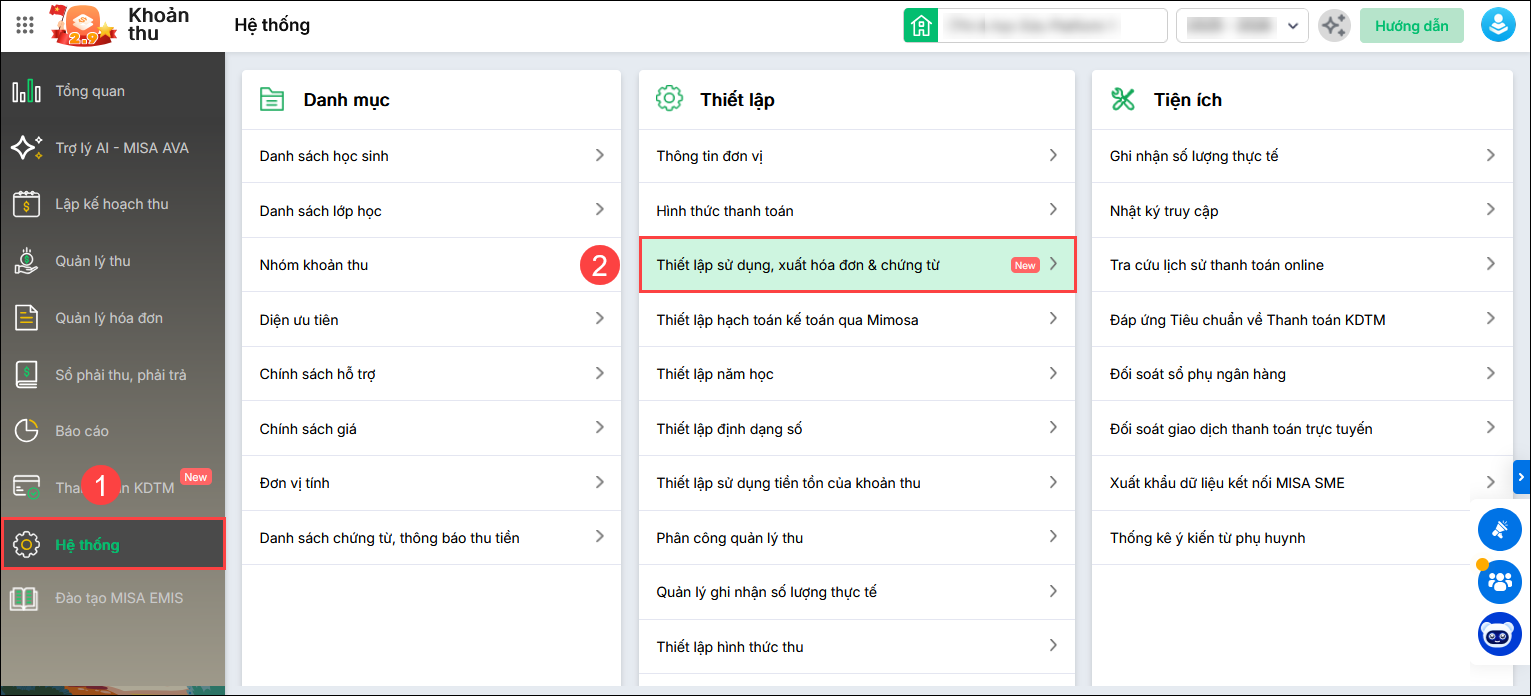Viewport: 1531px width, 696px height.
Task: Click the blue robot chat assistant icon
Action: tap(1499, 635)
